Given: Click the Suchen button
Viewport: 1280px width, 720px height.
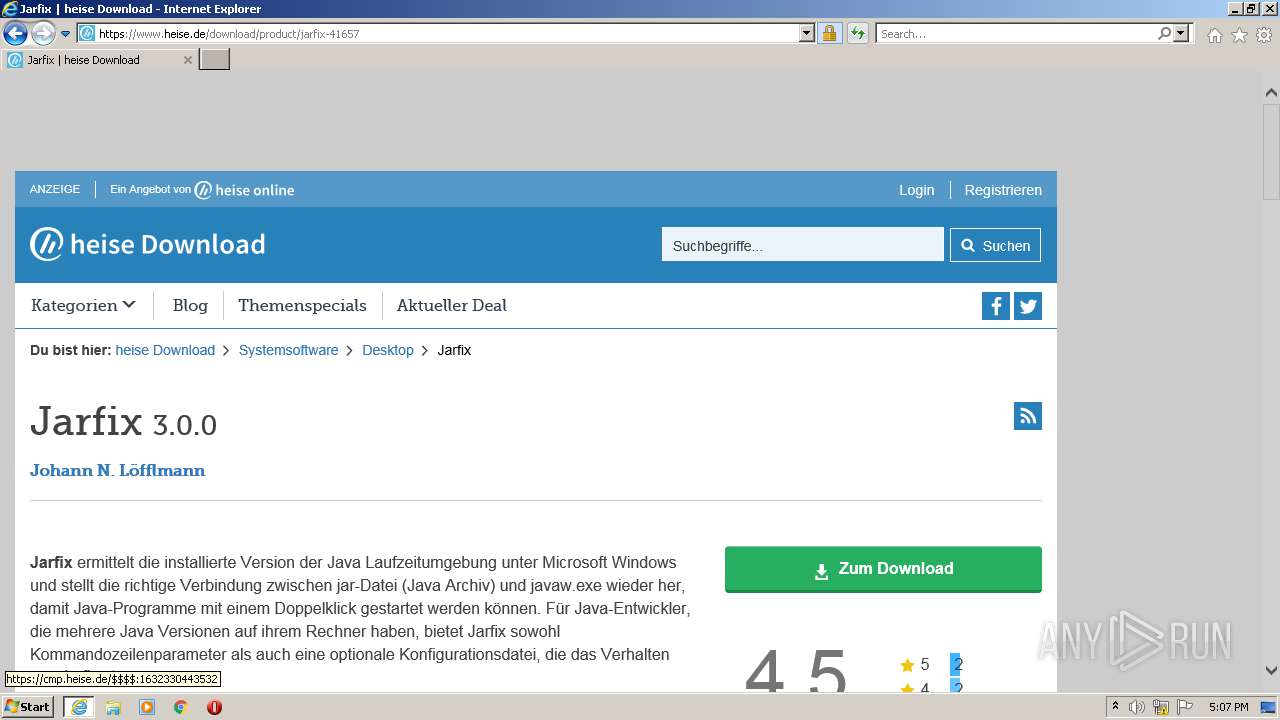Looking at the screenshot, I should (x=995, y=245).
